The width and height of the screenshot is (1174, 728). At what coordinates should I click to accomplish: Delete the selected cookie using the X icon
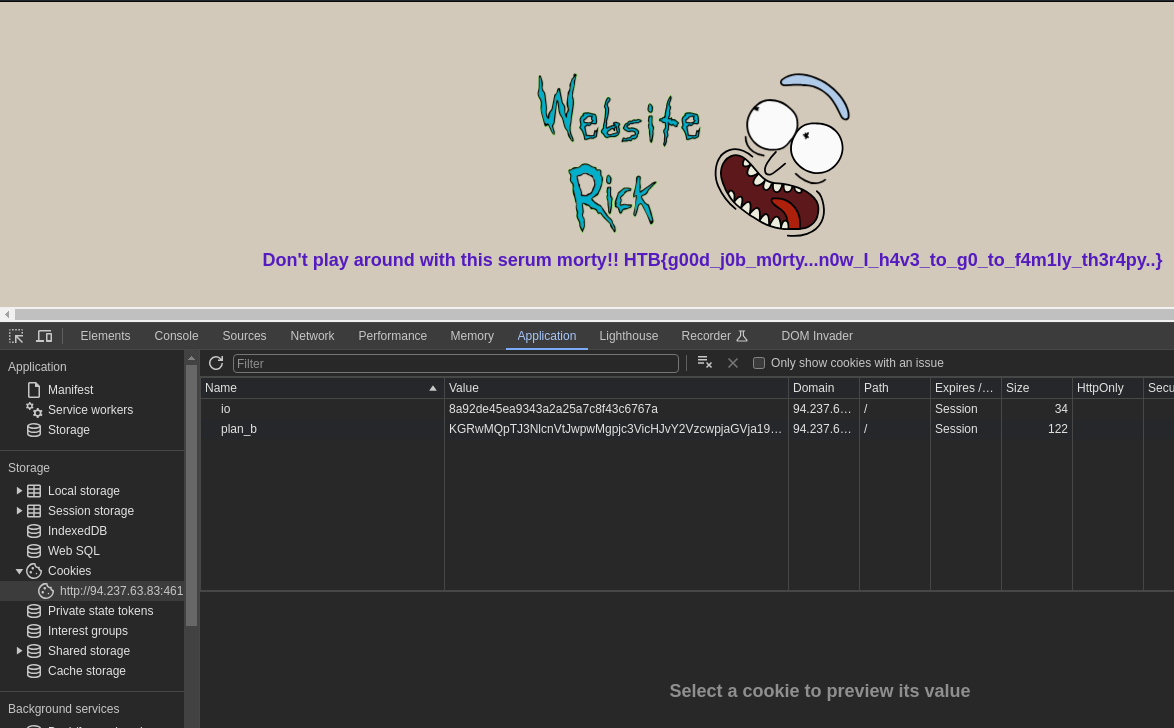pyautogui.click(x=733, y=363)
